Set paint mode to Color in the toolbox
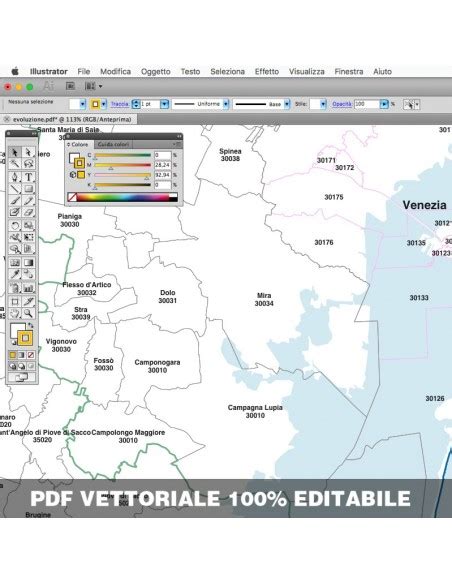 click(13, 355)
